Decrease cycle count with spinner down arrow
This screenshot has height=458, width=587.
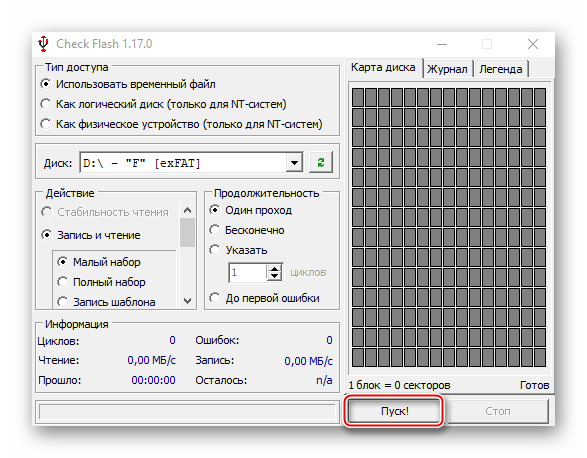(x=274, y=276)
